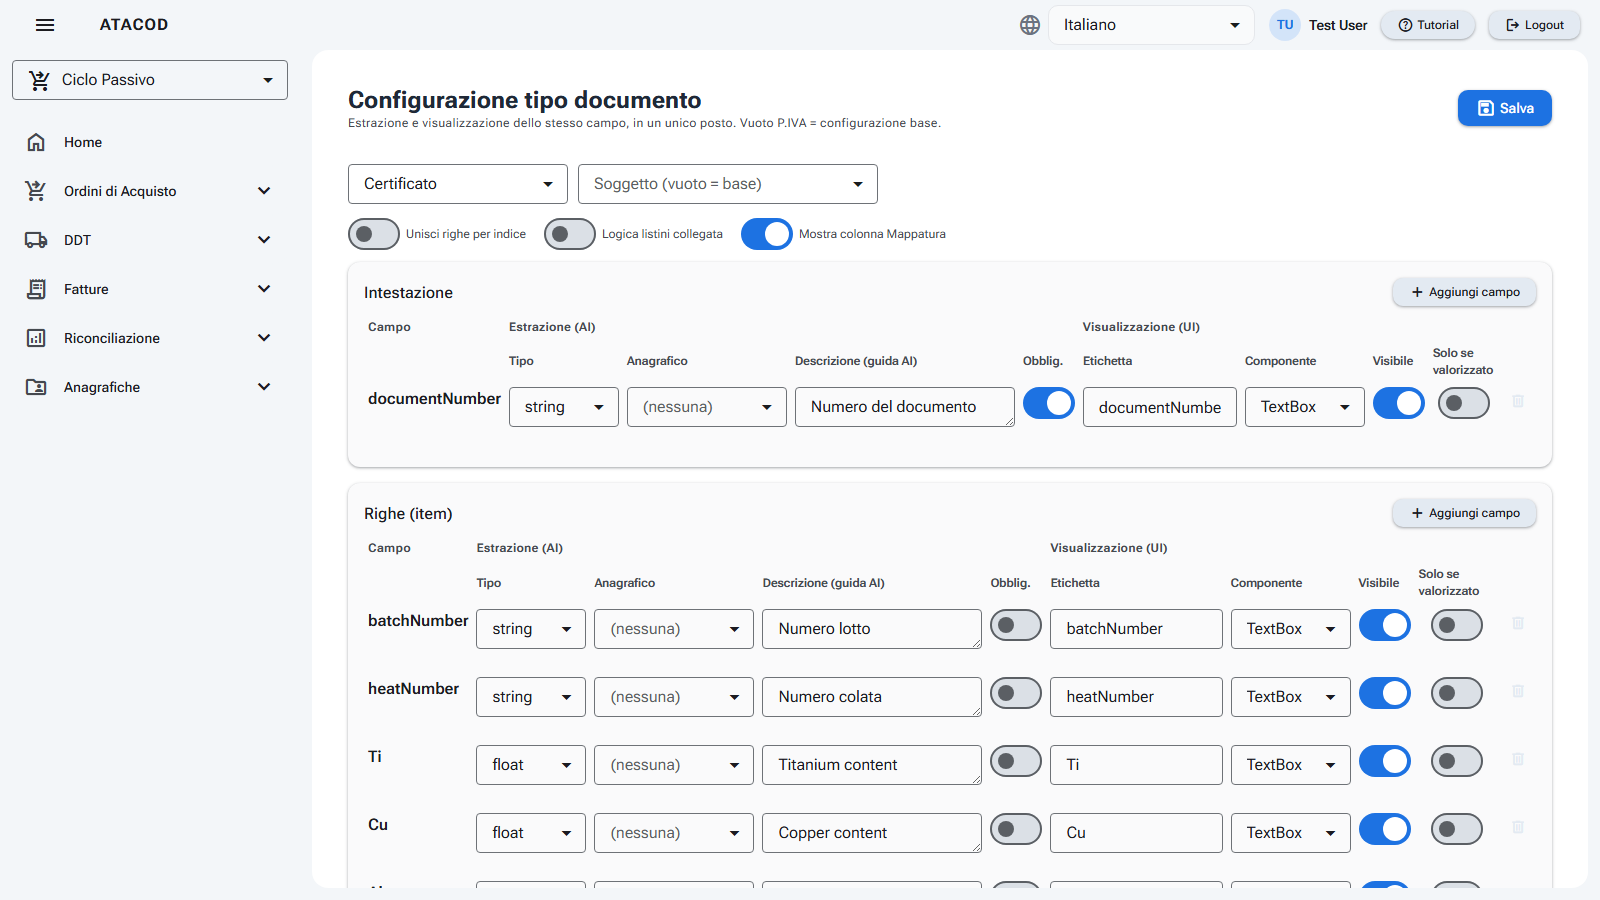Click the globe language icon
The image size is (1600, 900).
[1030, 25]
